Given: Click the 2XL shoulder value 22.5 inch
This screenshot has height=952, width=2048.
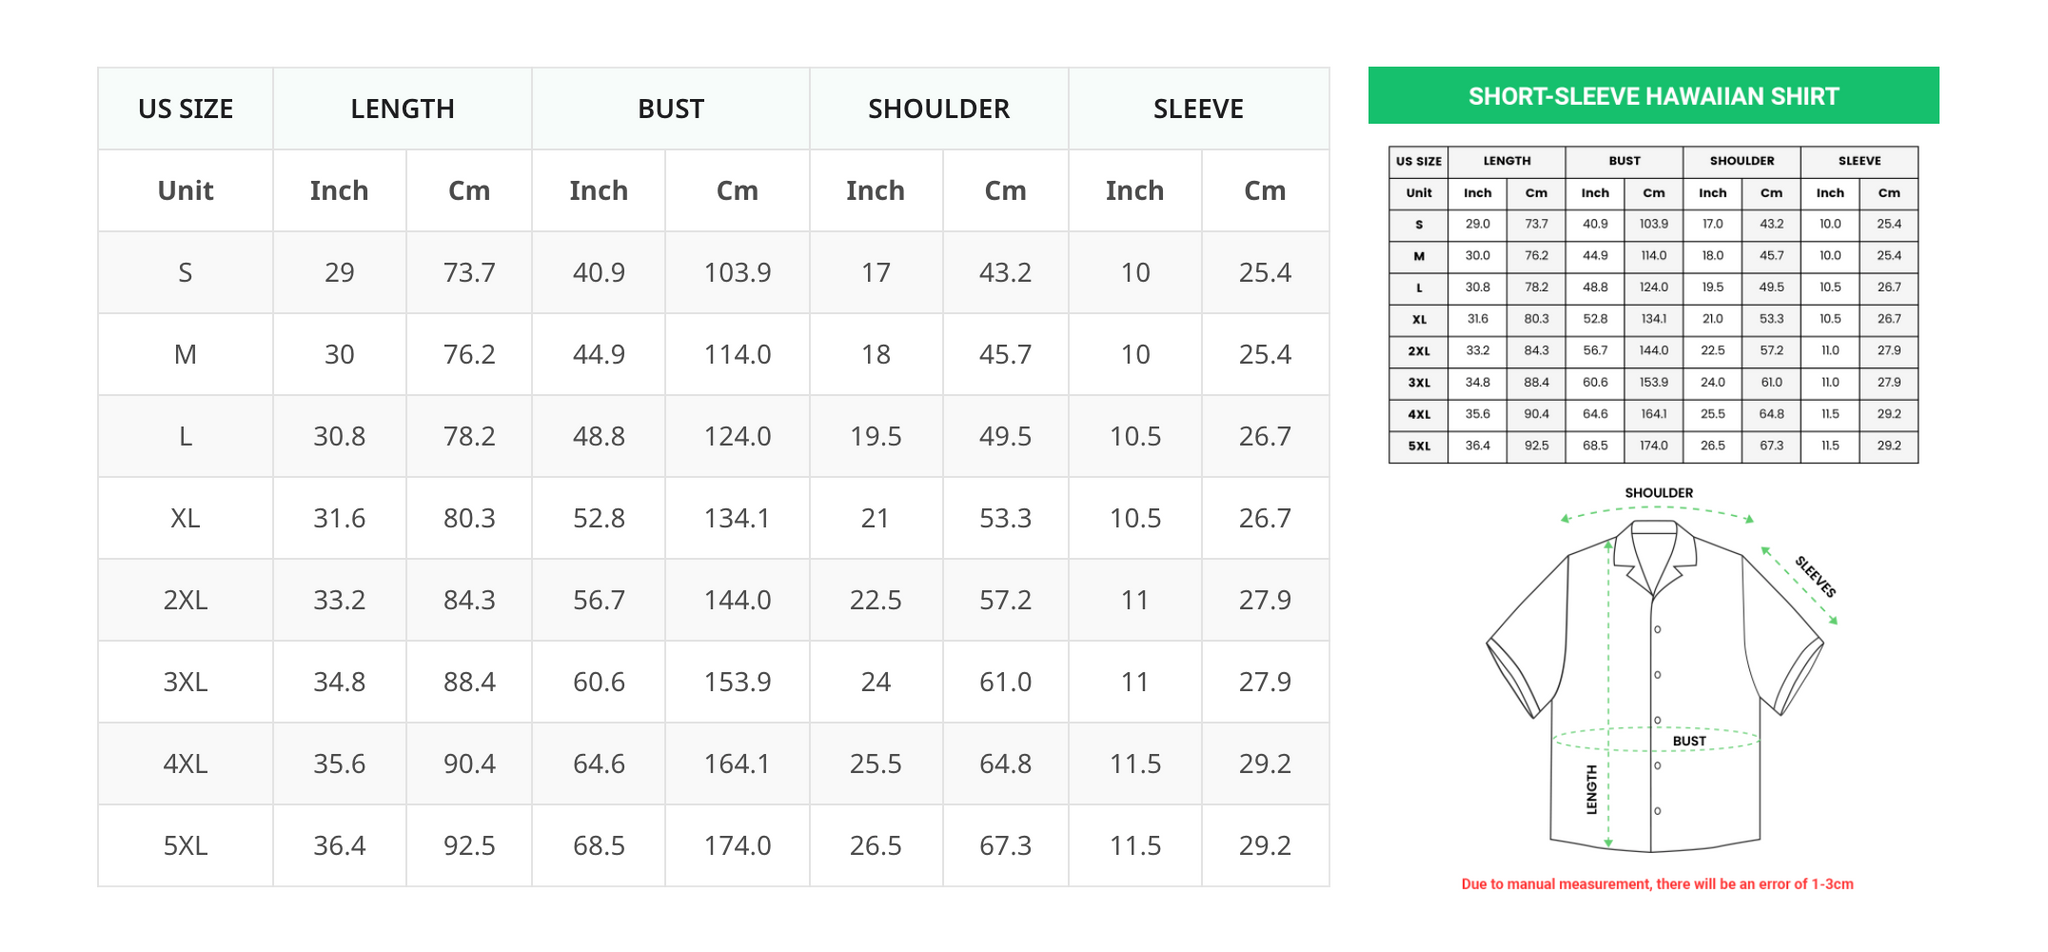Looking at the screenshot, I should click(876, 600).
